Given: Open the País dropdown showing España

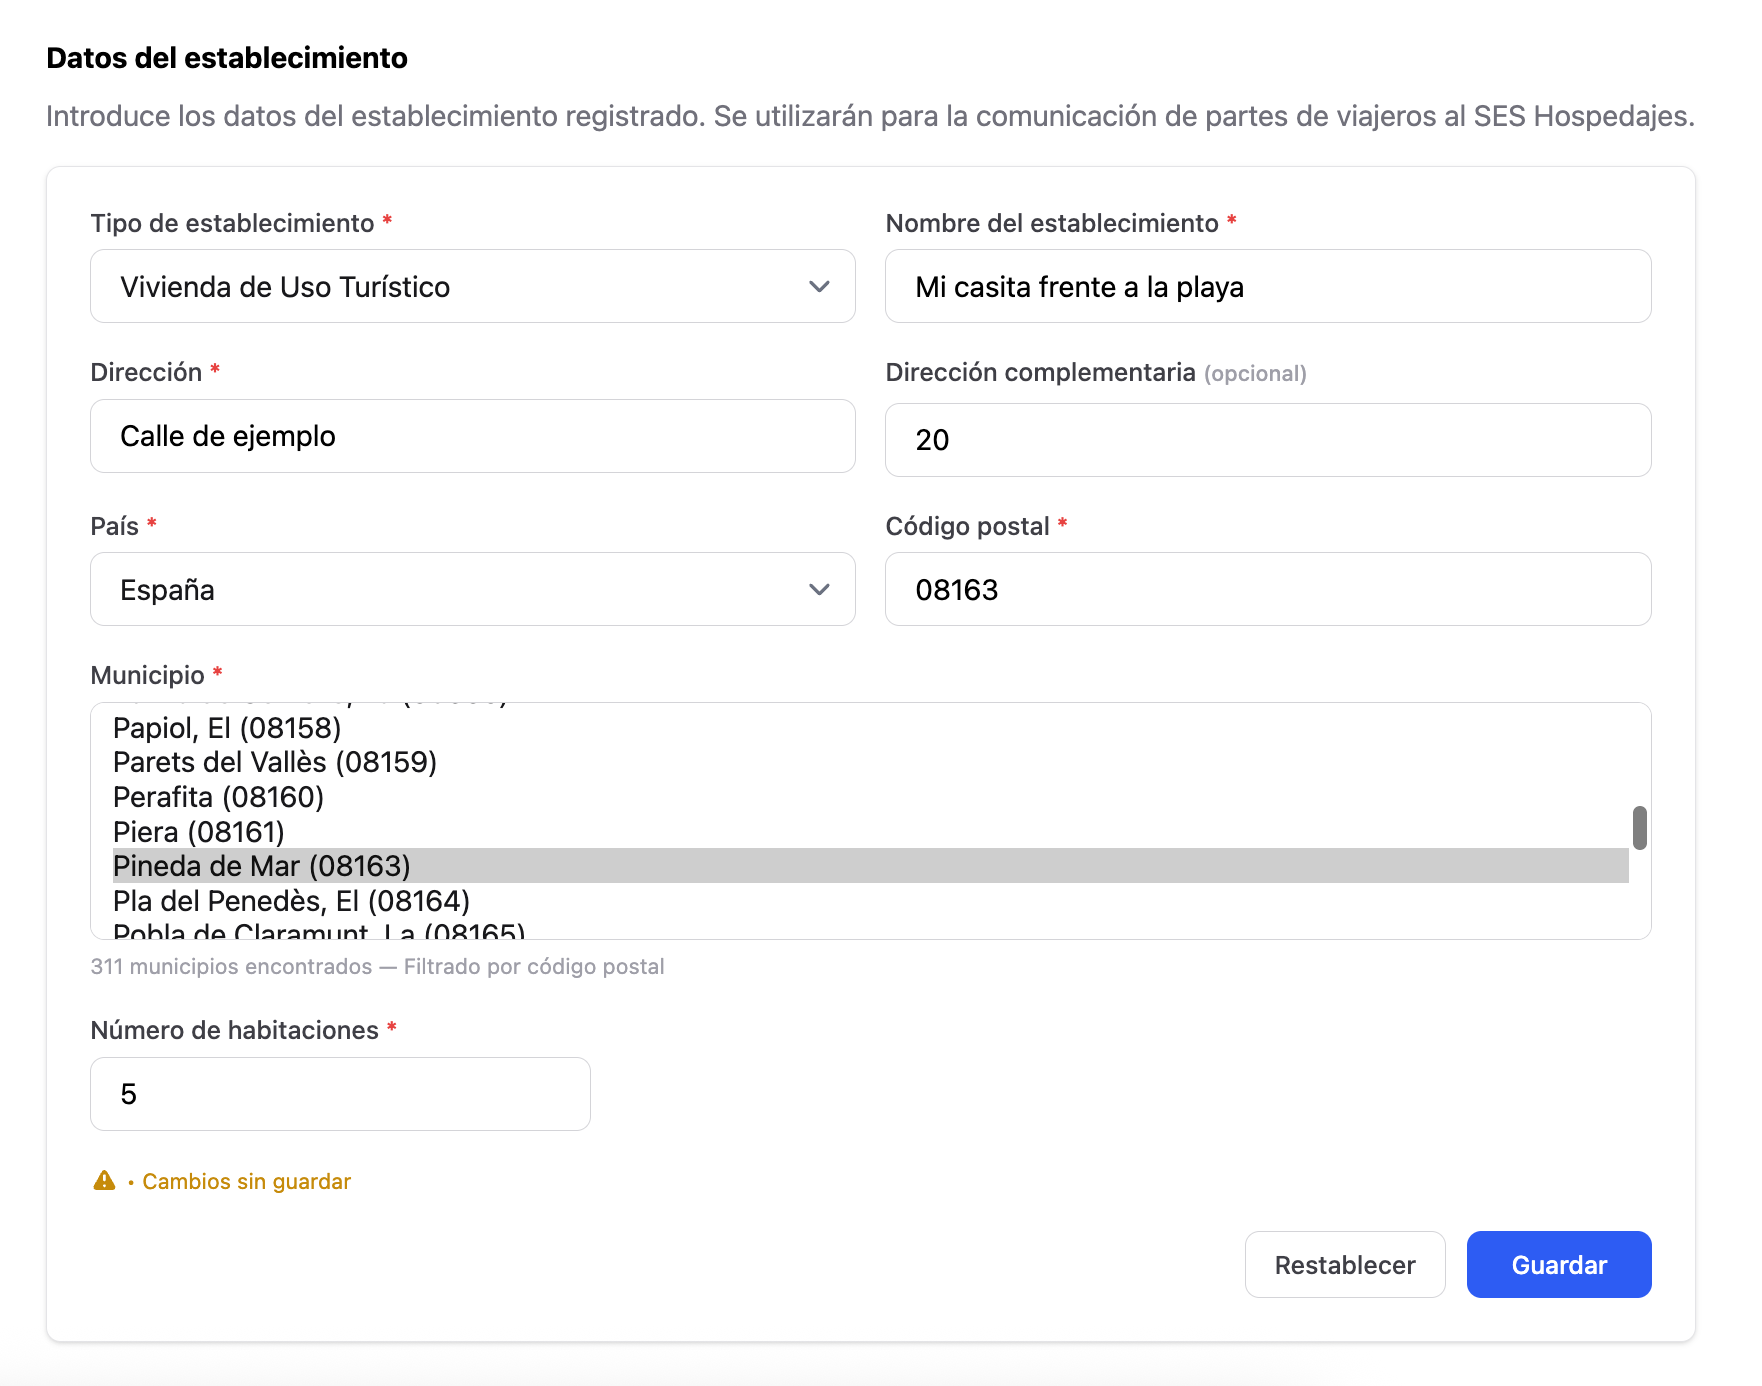Looking at the screenshot, I should click(x=472, y=589).
